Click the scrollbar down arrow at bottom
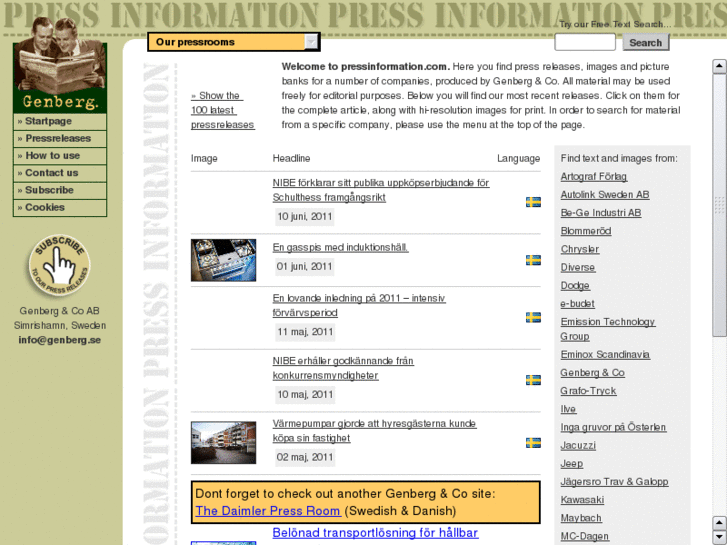This screenshot has height=545, width=727. tap(719, 537)
